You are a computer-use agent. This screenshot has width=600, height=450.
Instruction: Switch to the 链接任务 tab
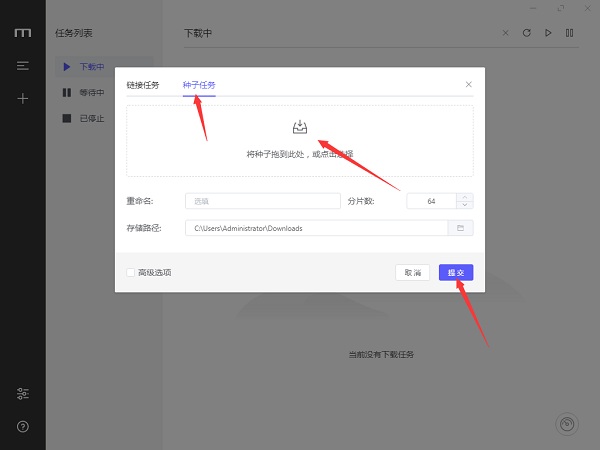pyautogui.click(x=143, y=85)
